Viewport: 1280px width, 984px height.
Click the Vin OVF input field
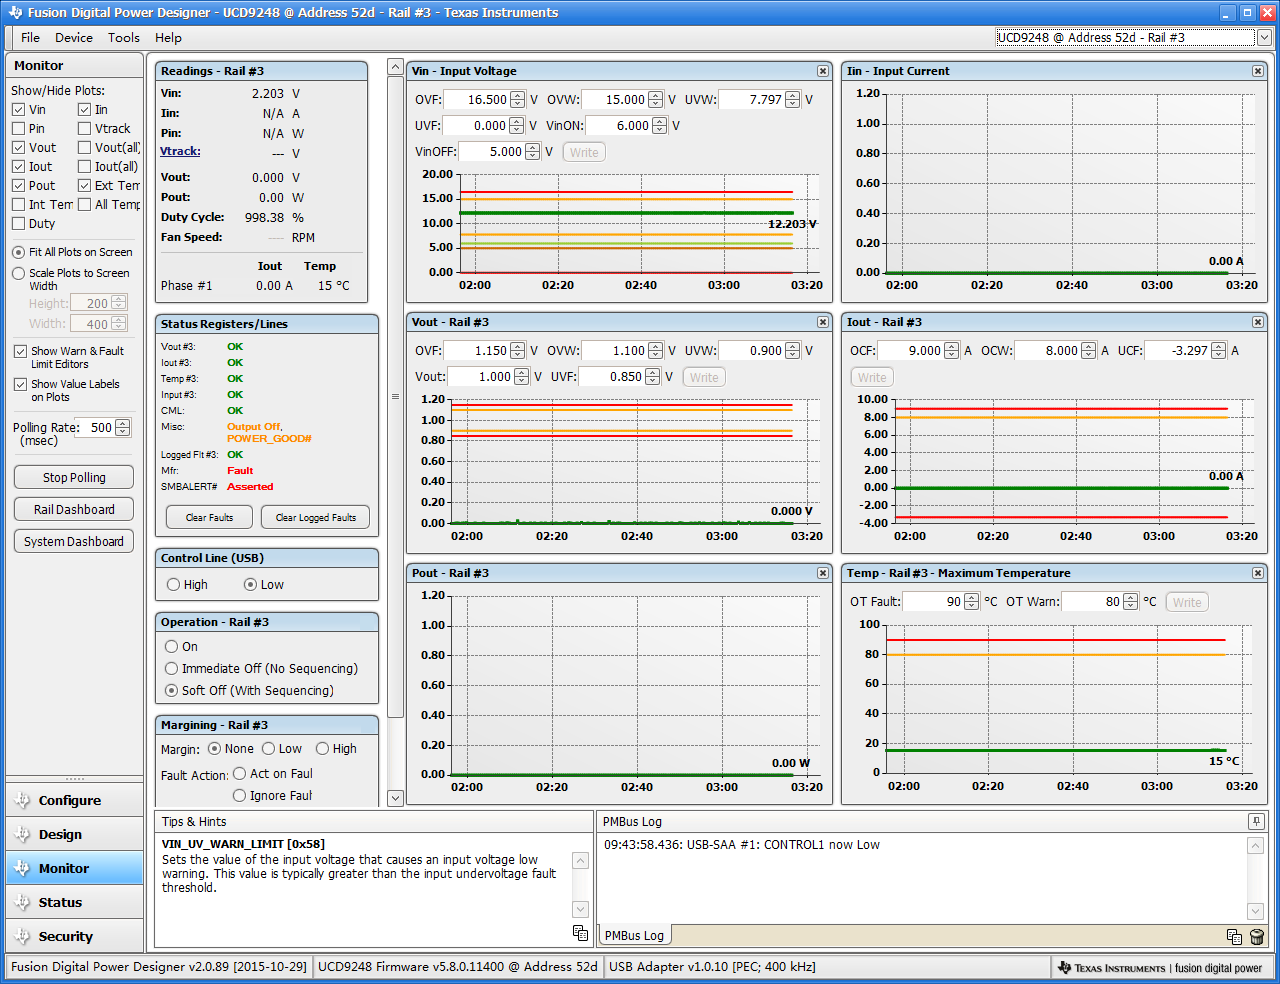click(x=476, y=100)
